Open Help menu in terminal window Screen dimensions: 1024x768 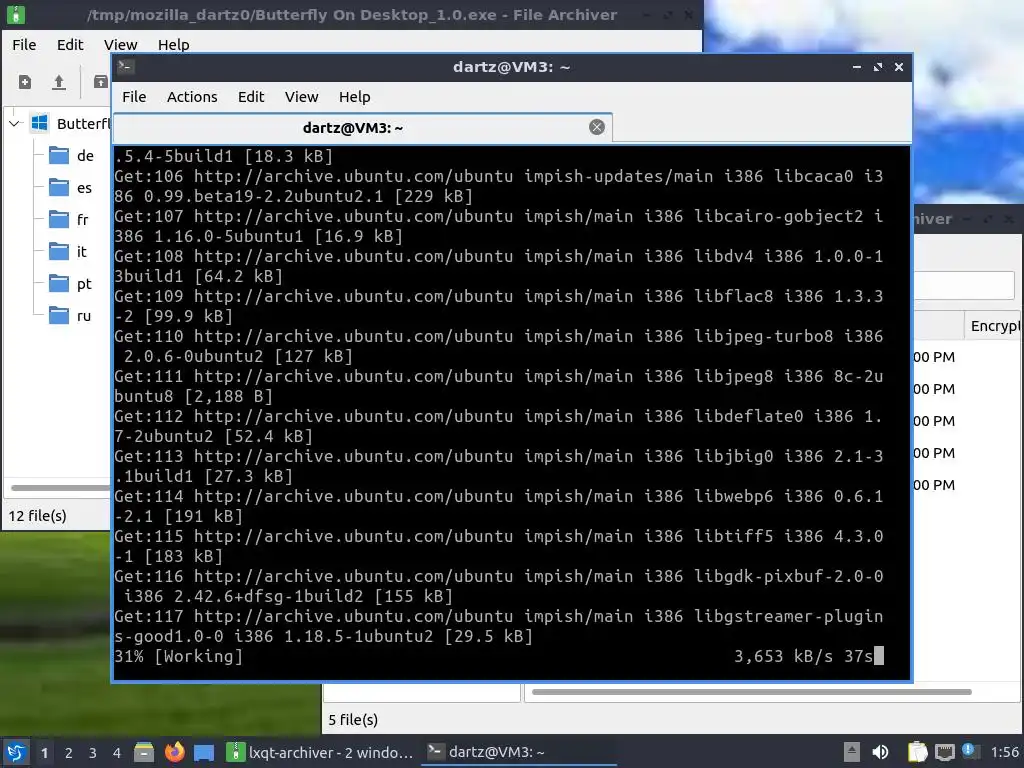[355, 97]
